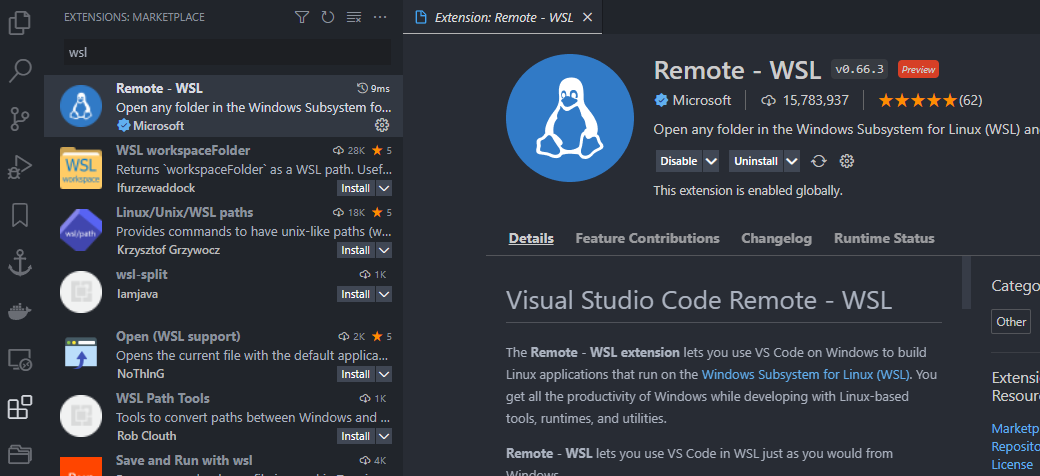Click version label v0.66.3
Viewport: 1040px width, 476px height.
click(860, 69)
